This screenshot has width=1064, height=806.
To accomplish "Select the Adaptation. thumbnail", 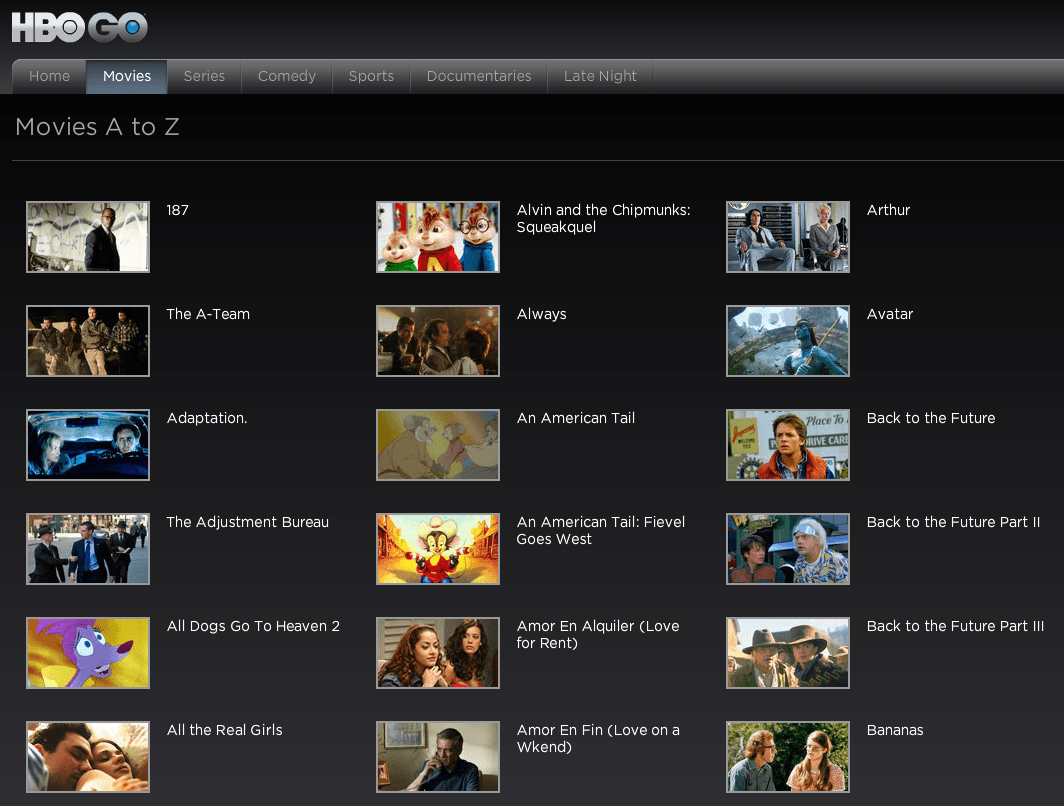I will click(88, 445).
